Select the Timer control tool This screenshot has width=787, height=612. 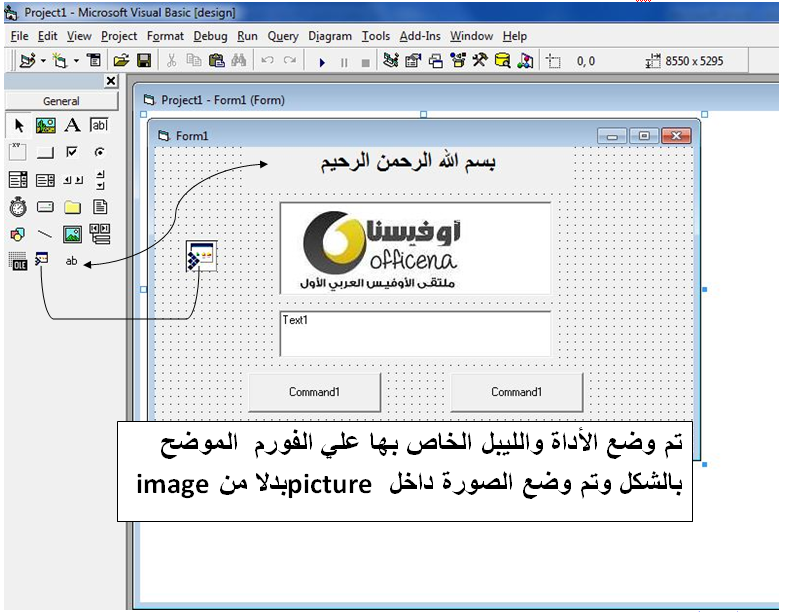[18, 207]
